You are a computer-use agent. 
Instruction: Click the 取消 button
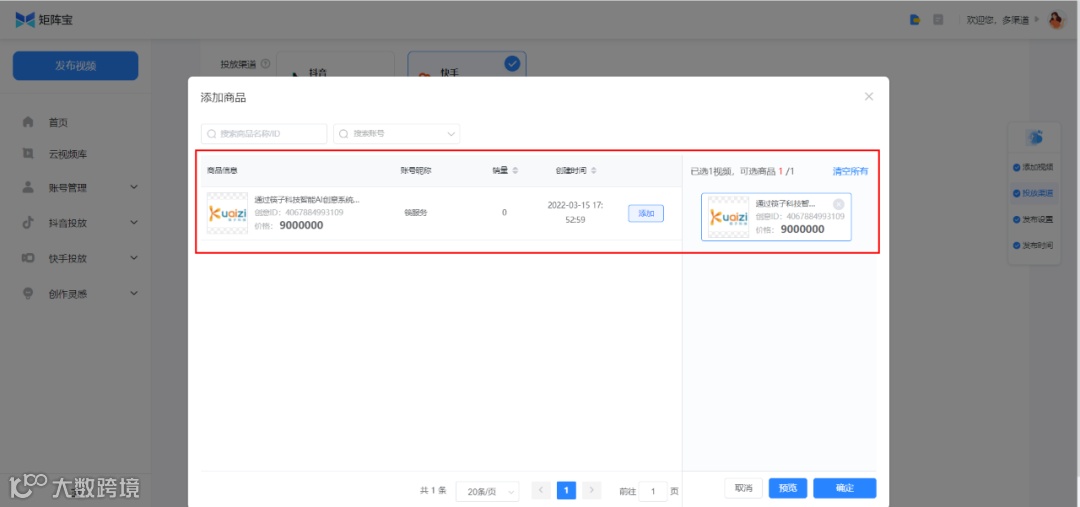(x=743, y=488)
